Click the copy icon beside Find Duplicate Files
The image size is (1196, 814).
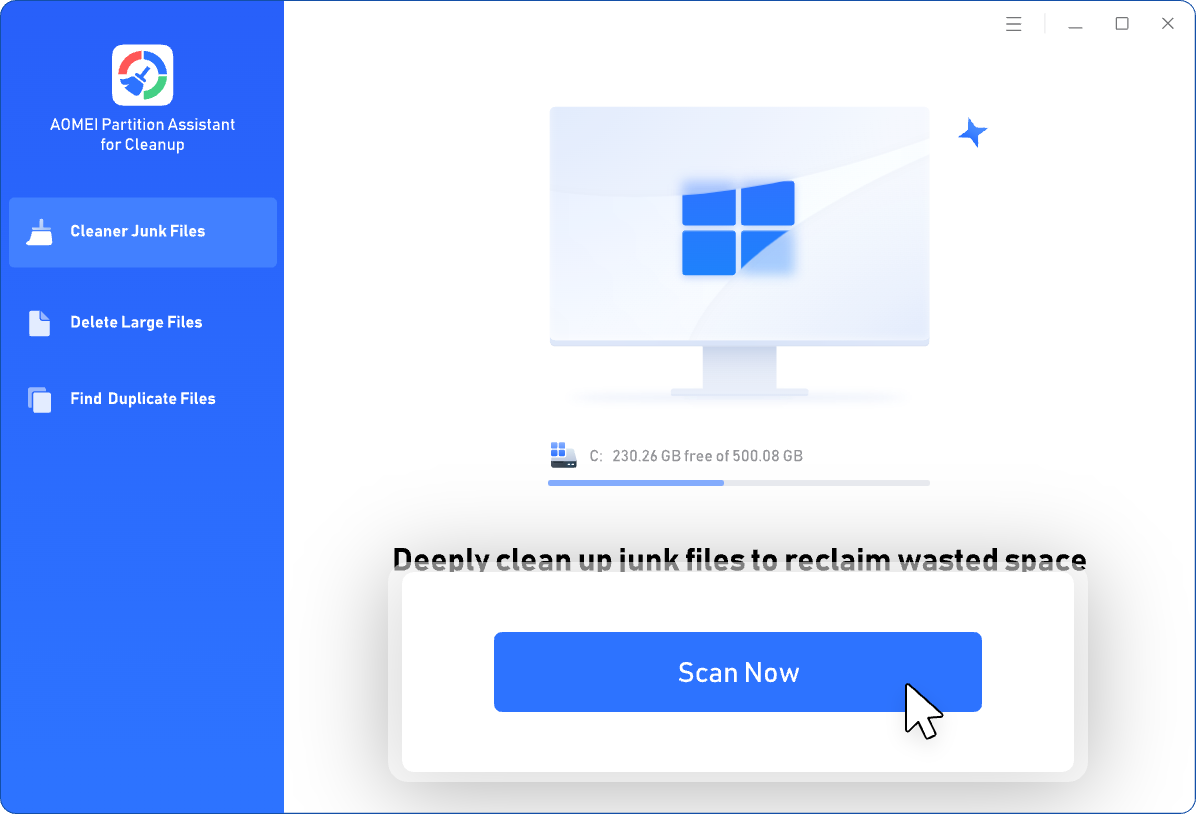40,400
